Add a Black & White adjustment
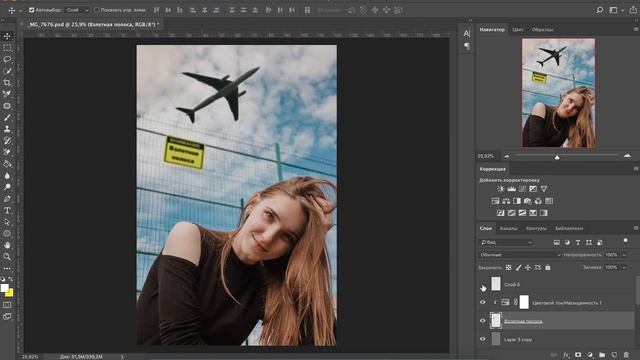This screenshot has width=640, height=360. (x=517, y=201)
